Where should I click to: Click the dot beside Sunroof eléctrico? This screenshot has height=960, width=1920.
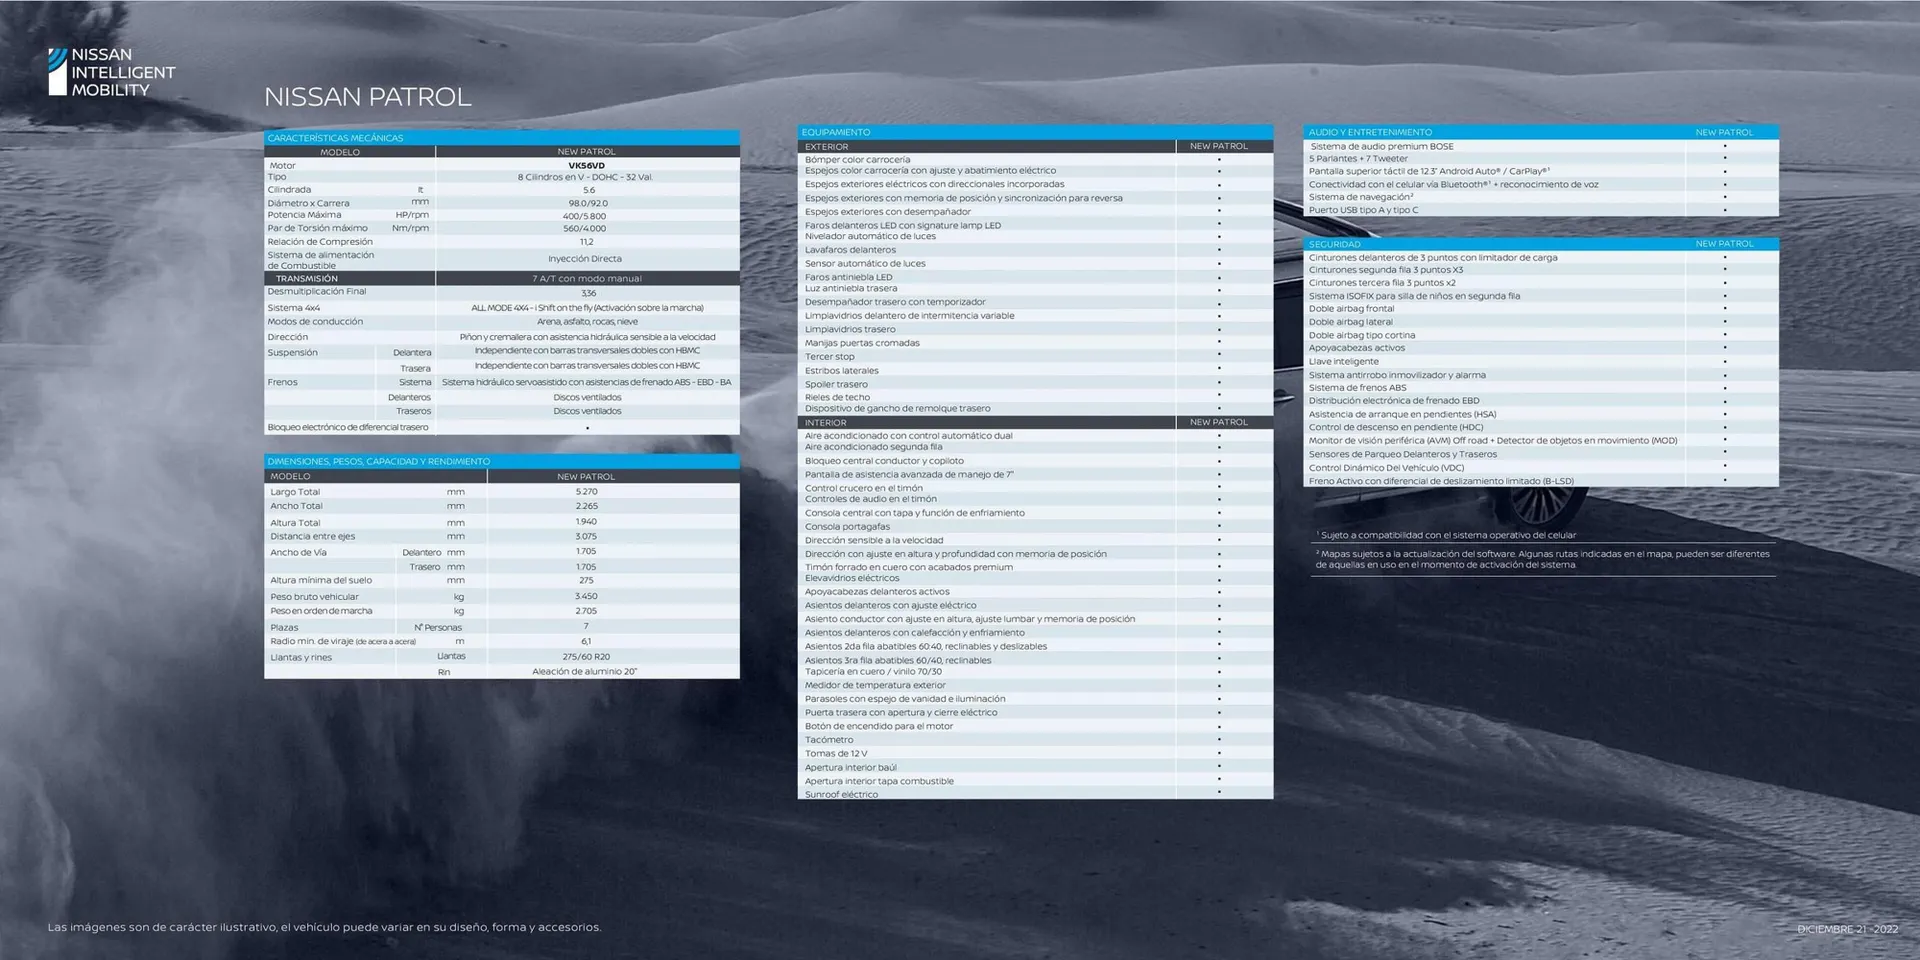(1219, 793)
